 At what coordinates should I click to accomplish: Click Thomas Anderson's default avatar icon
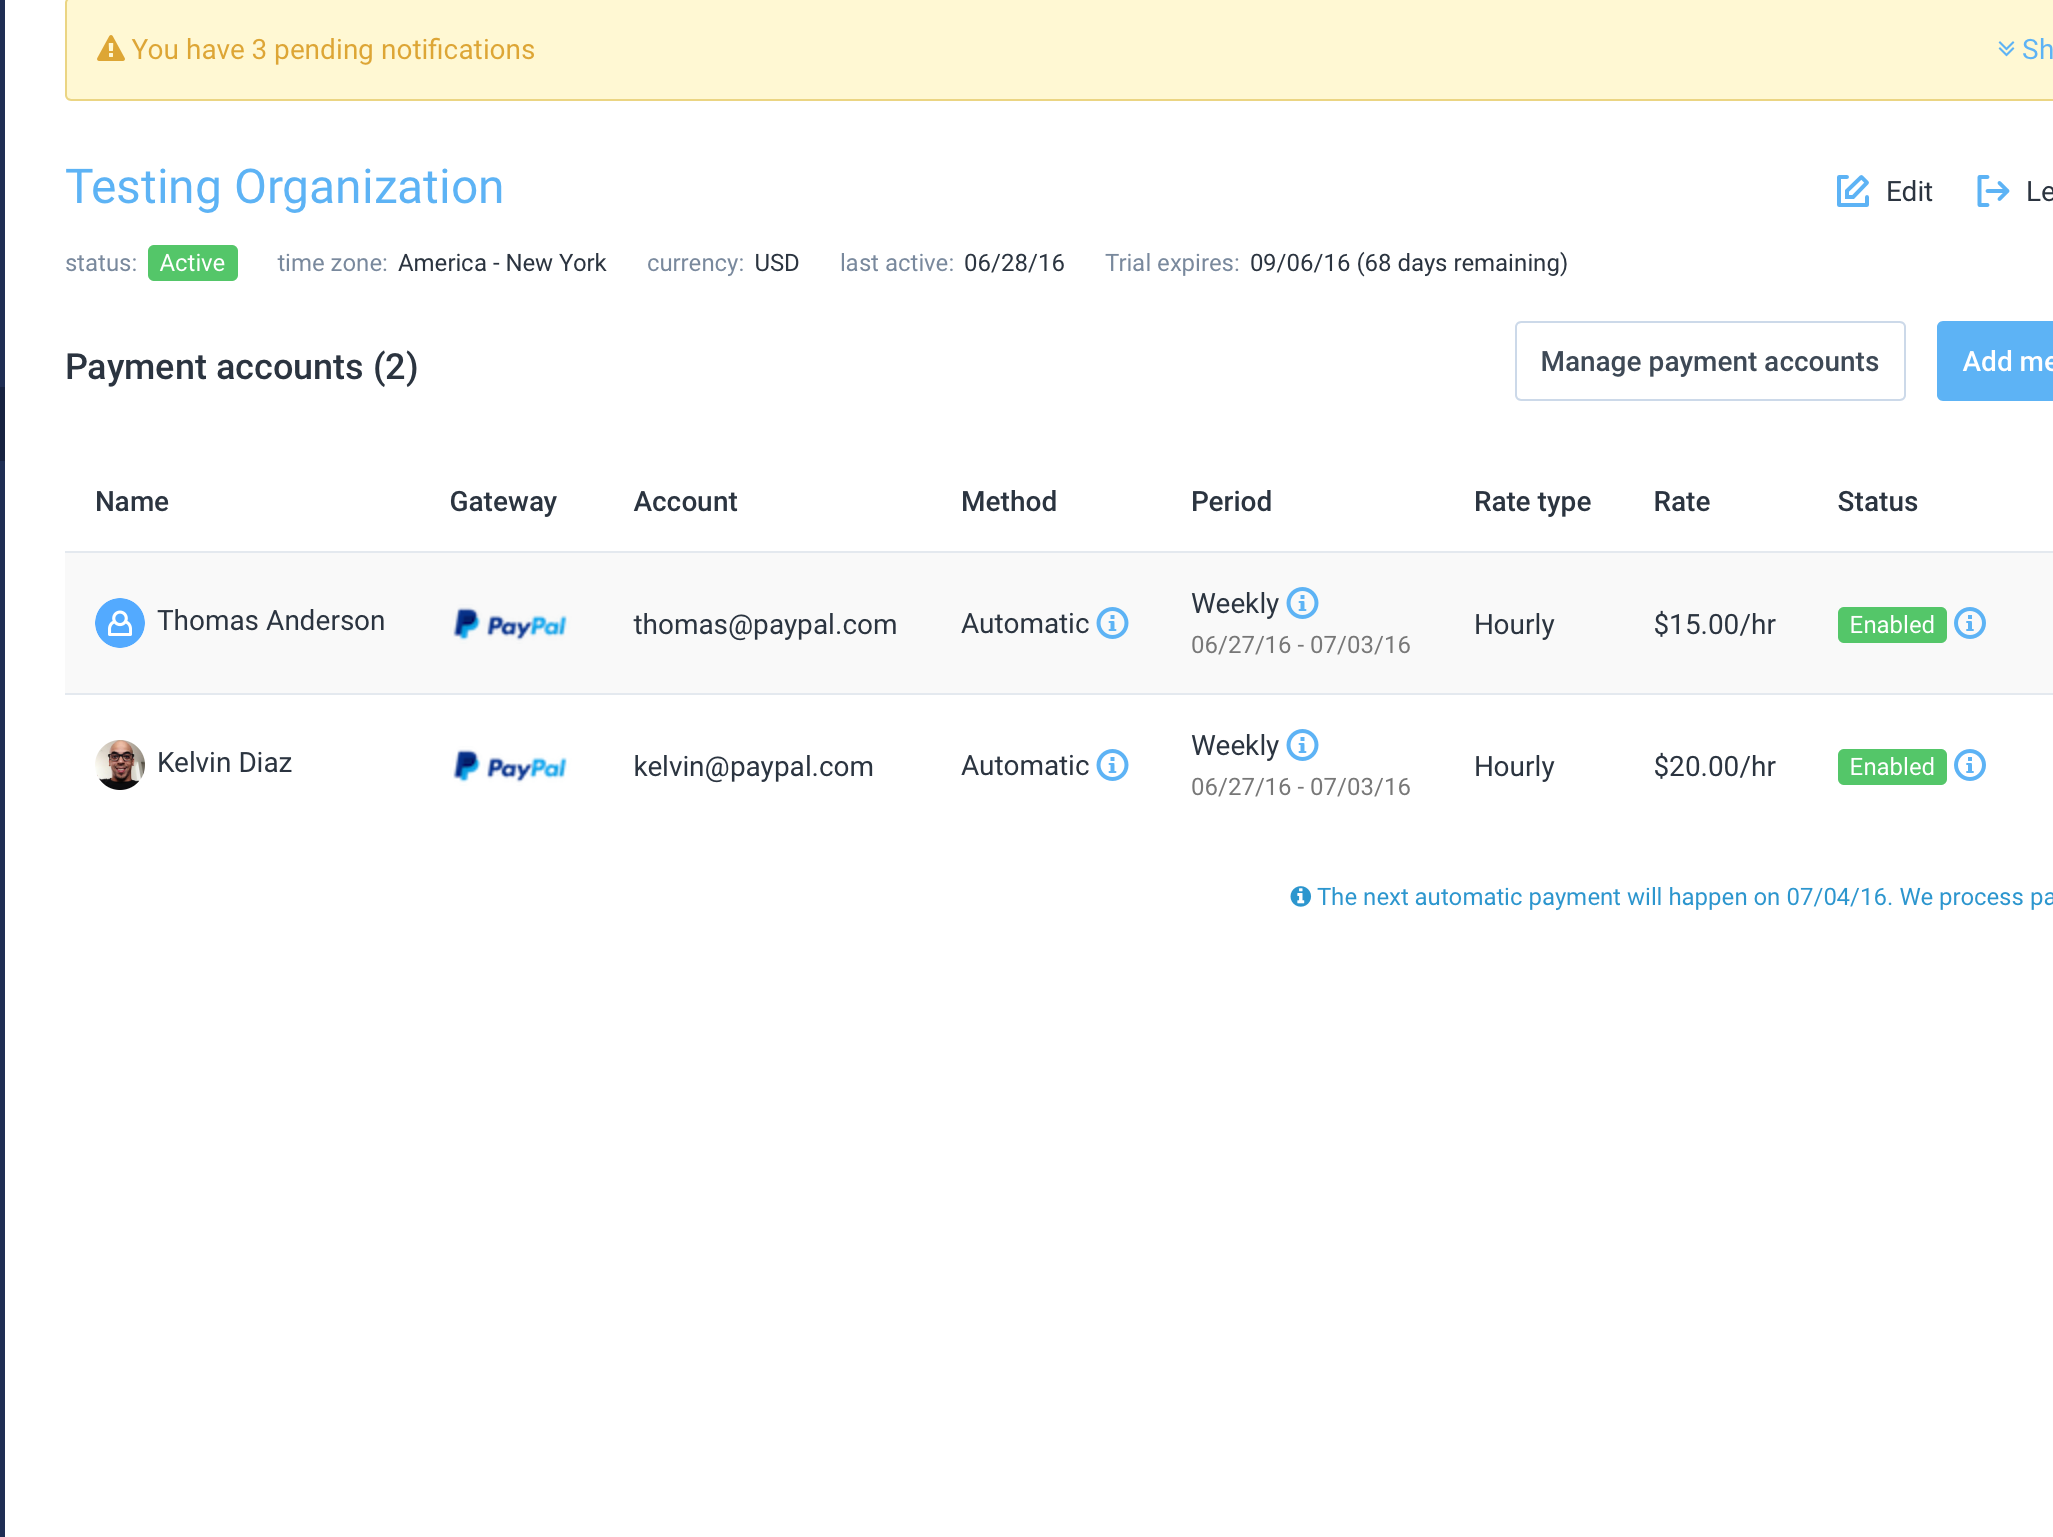click(x=120, y=623)
